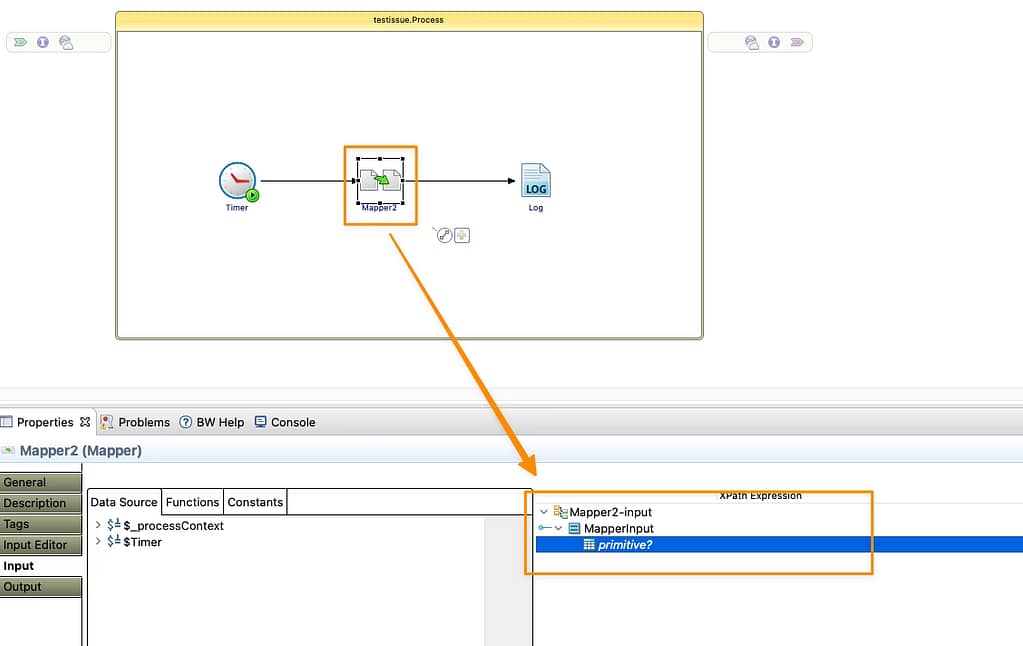Open the Input Editor sidebar section

coord(38,544)
